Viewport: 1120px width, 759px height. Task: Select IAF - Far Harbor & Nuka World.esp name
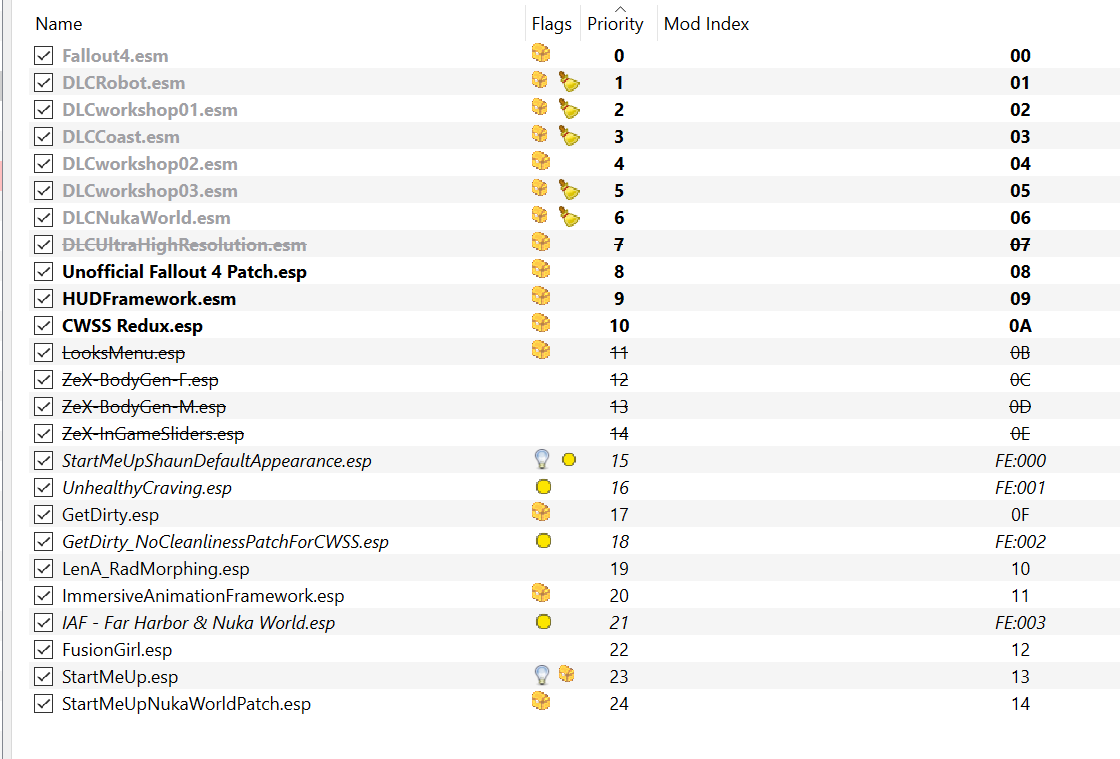199,623
